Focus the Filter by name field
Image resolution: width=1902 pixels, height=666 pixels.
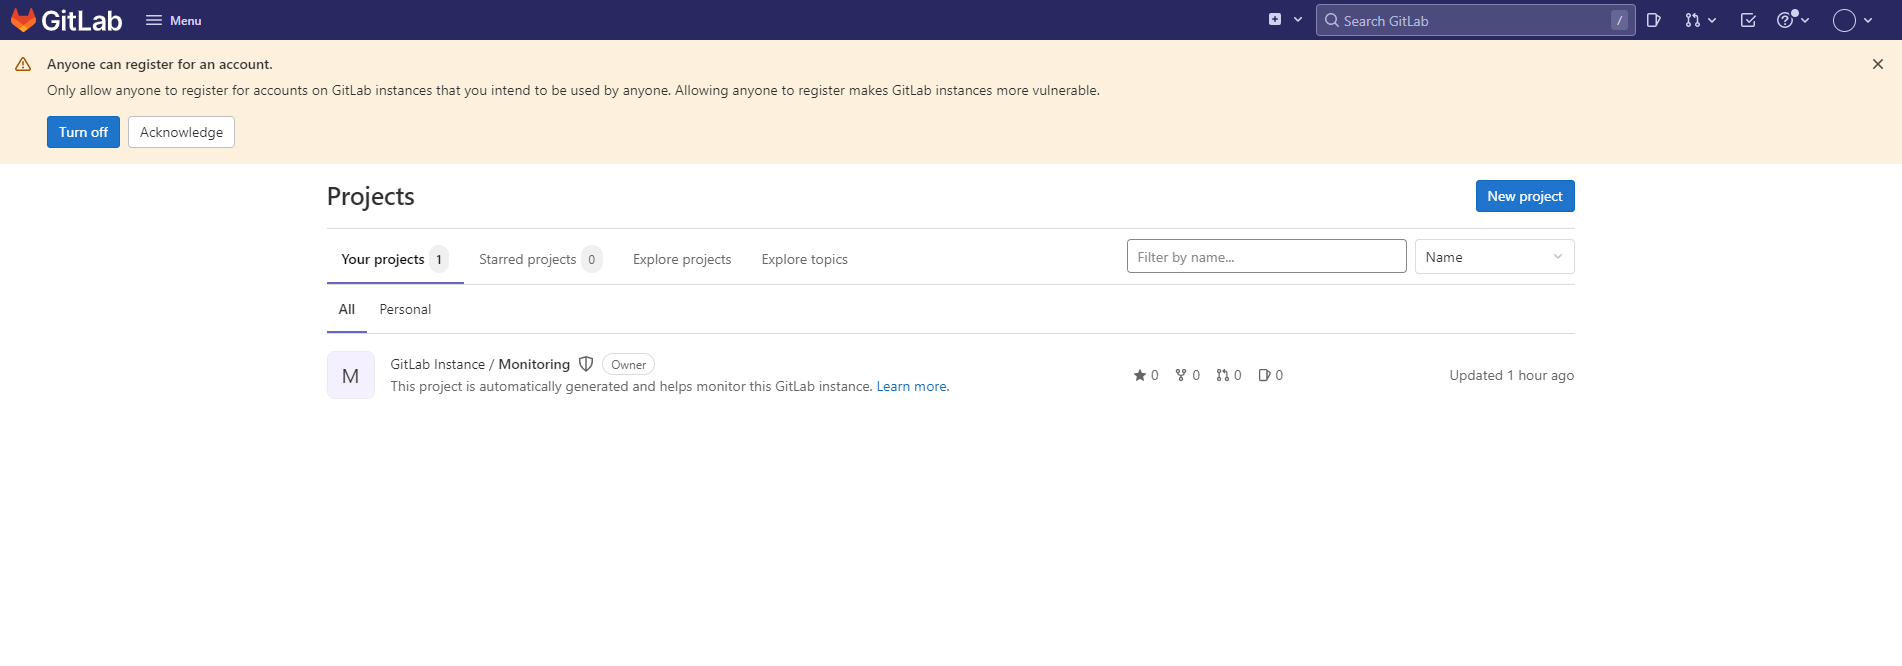click(1266, 257)
